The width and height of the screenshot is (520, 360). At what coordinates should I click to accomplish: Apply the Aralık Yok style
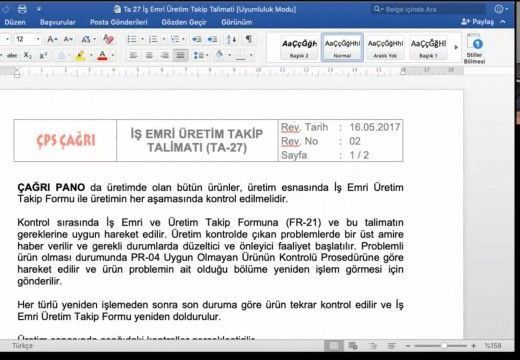[385, 47]
